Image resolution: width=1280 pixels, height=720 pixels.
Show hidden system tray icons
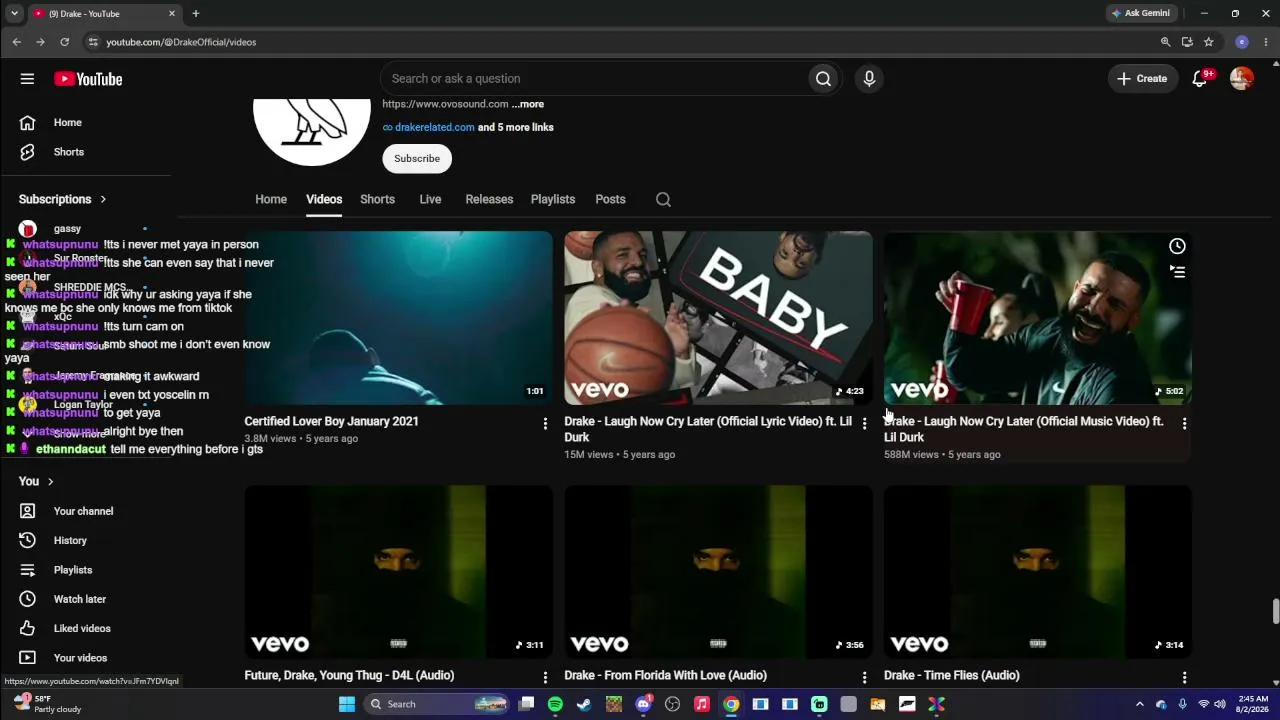point(1139,704)
